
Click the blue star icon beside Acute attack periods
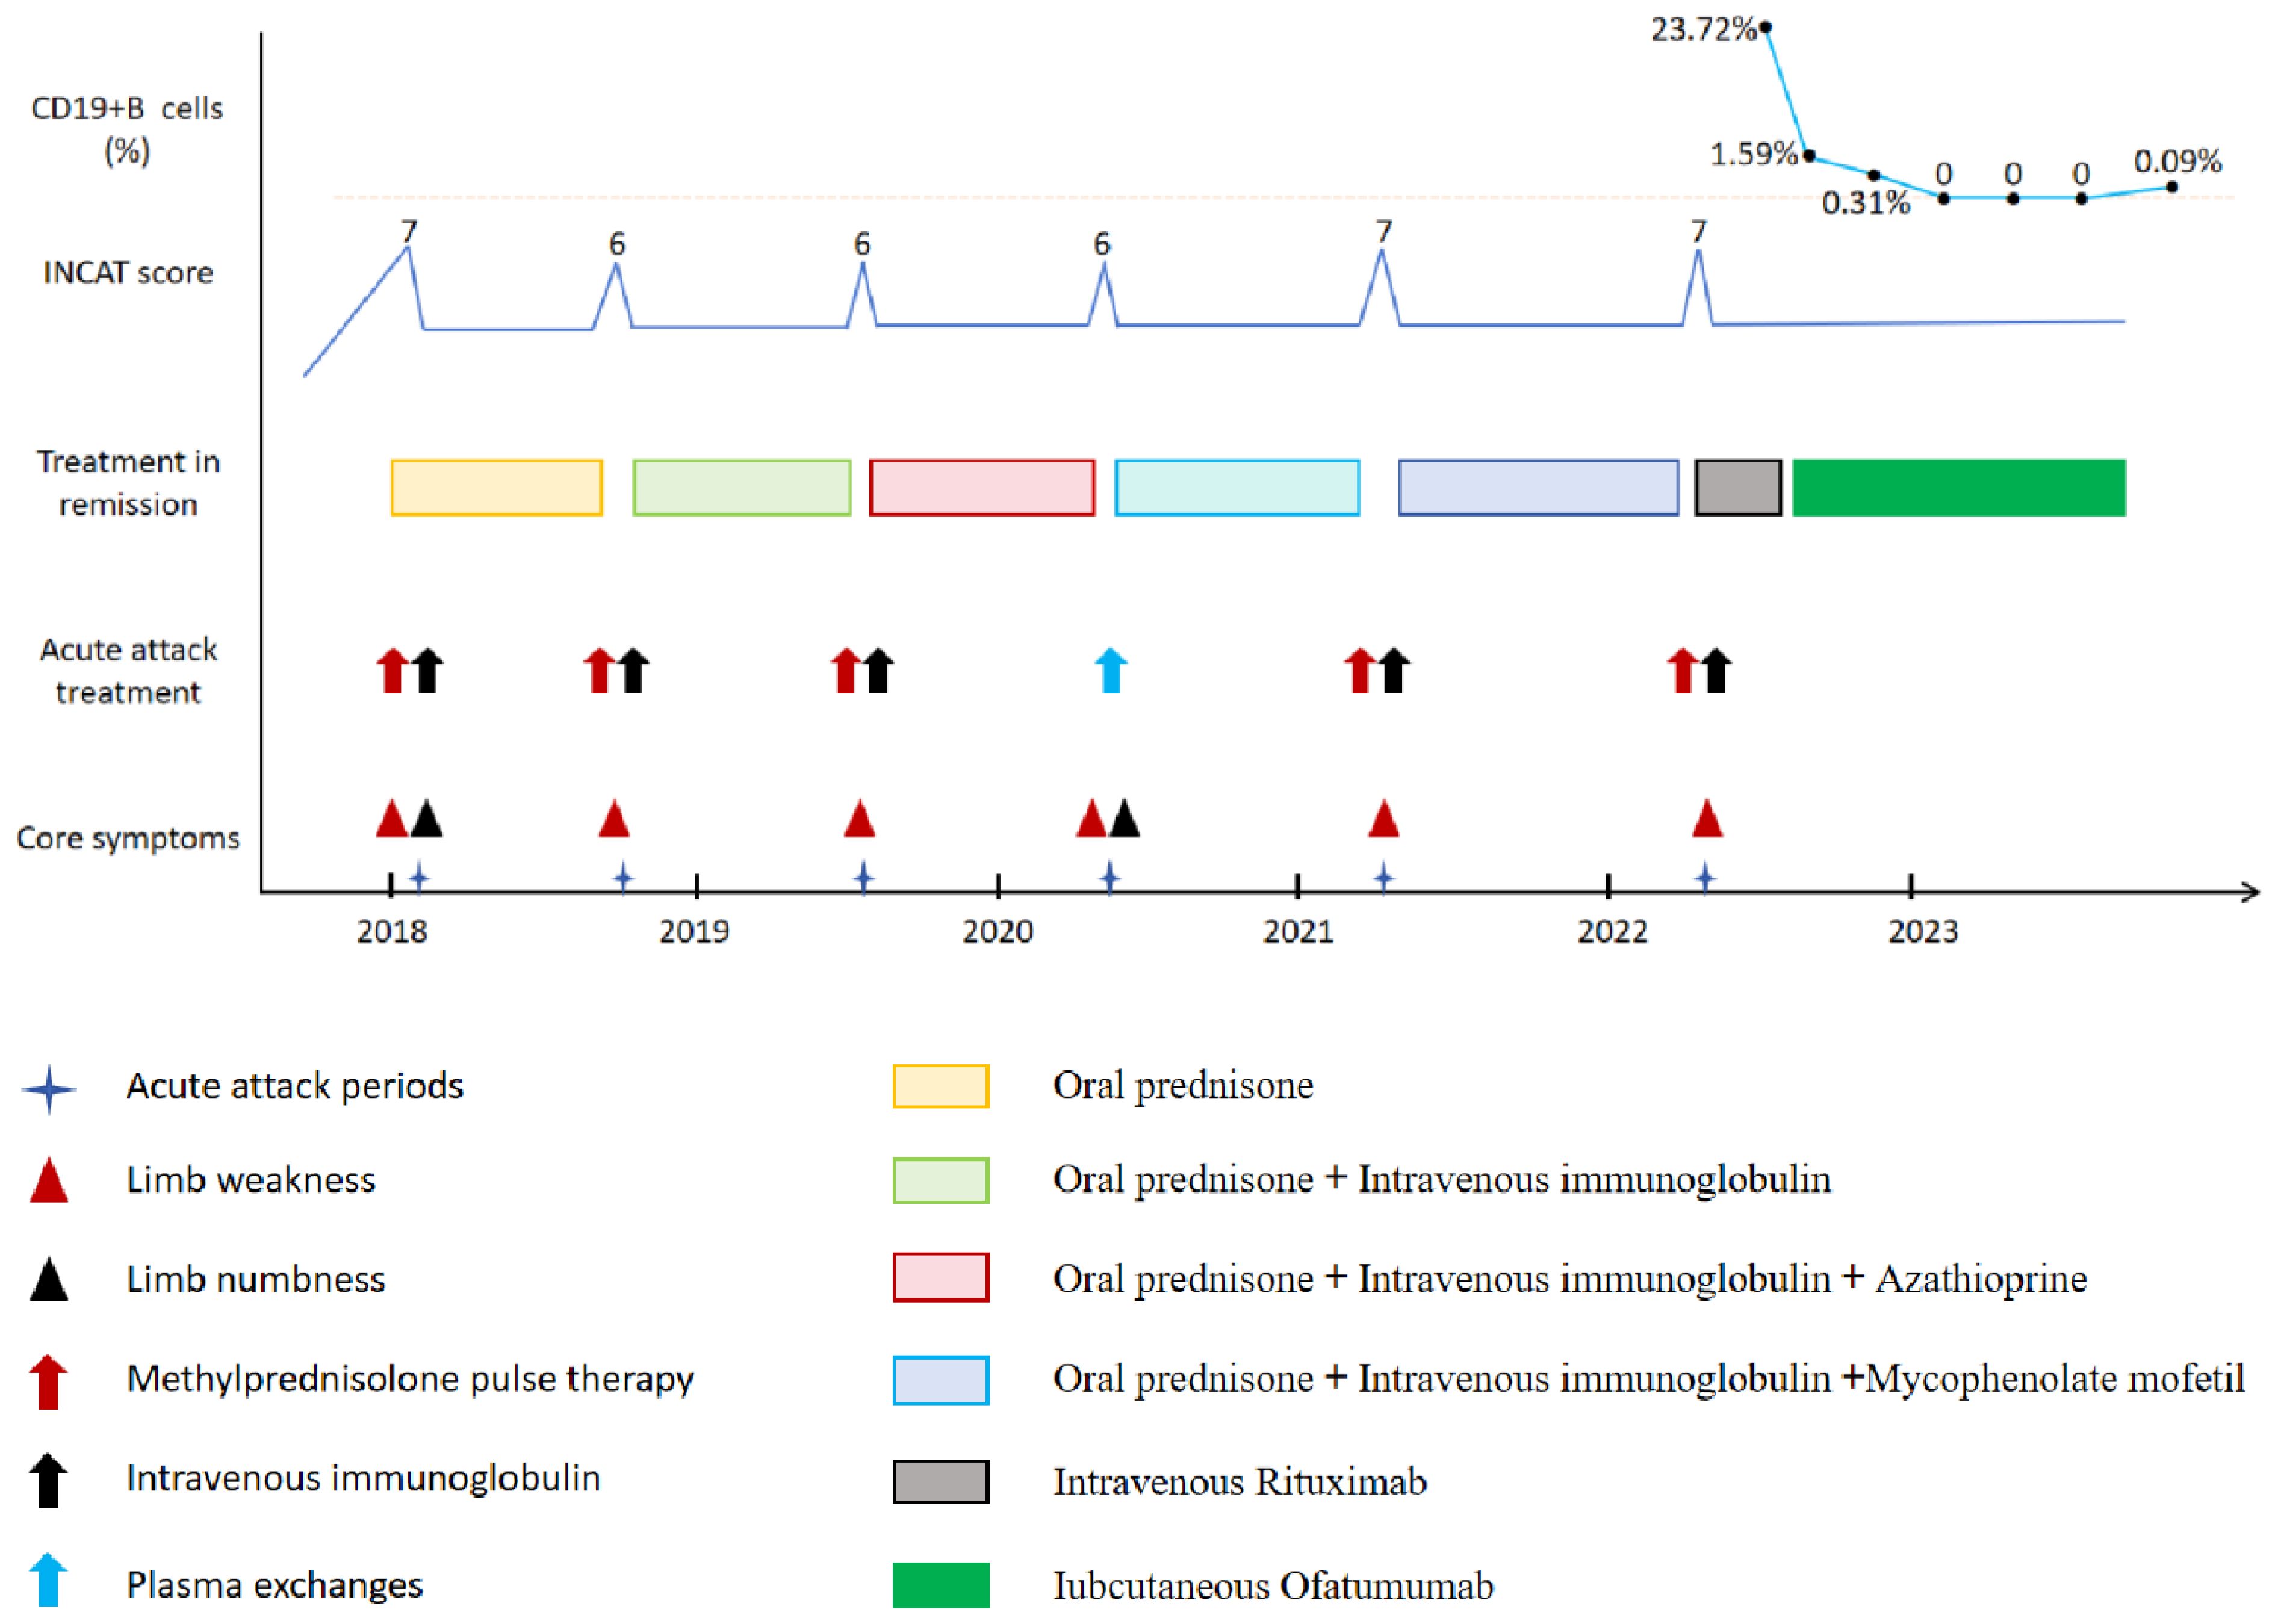tap(49, 1089)
